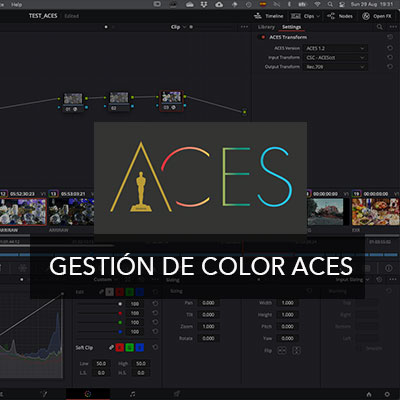Reset the blue intensity row
Image resolution: width=400 pixels, height=400 pixels.
coord(155,331)
